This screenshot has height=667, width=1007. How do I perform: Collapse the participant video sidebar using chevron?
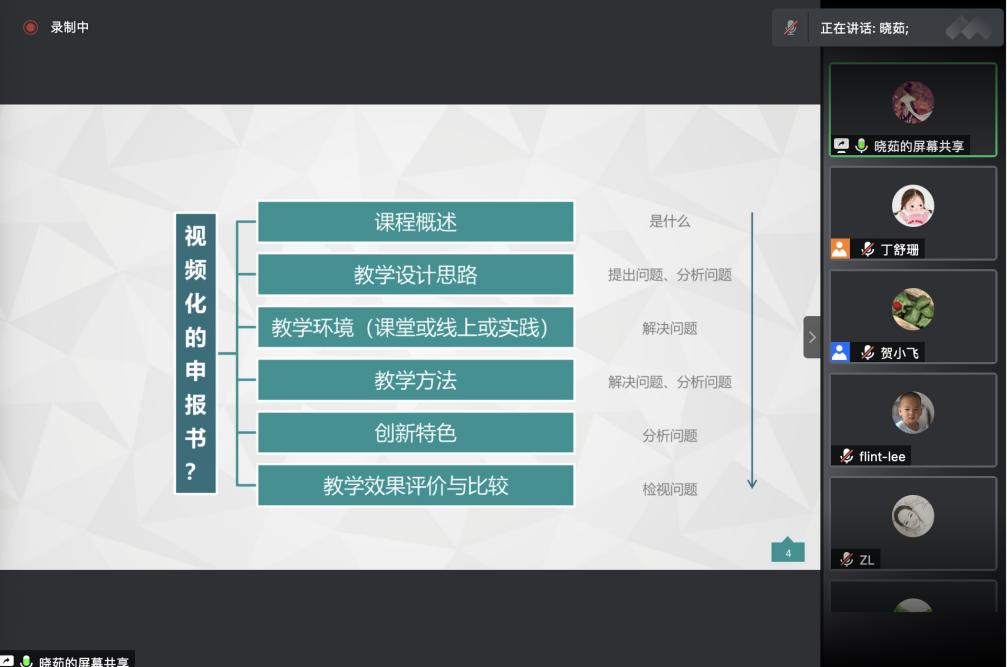(811, 337)
